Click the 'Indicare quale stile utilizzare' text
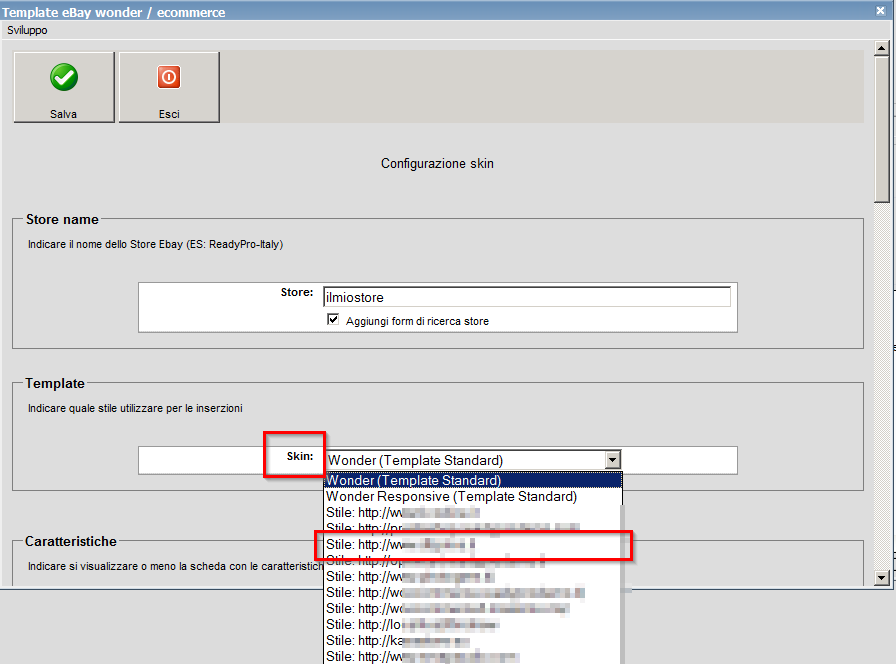 135,408
